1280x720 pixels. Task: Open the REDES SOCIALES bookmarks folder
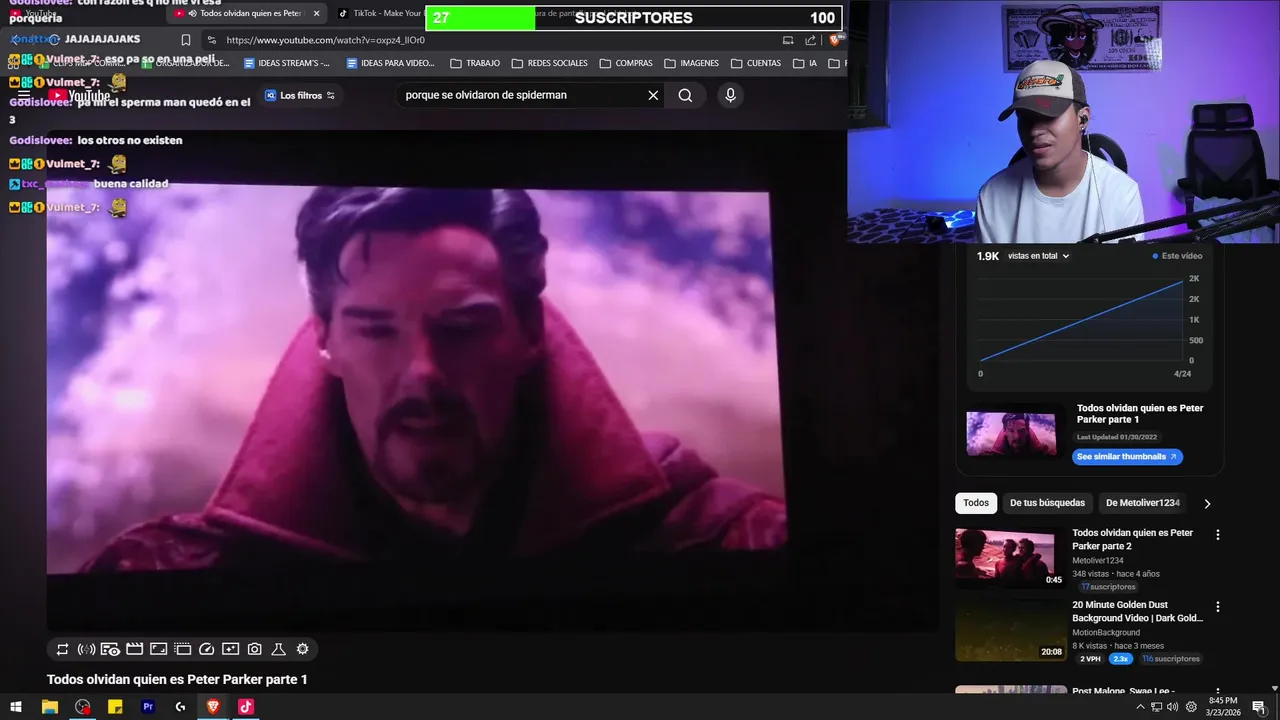[549, 63]
